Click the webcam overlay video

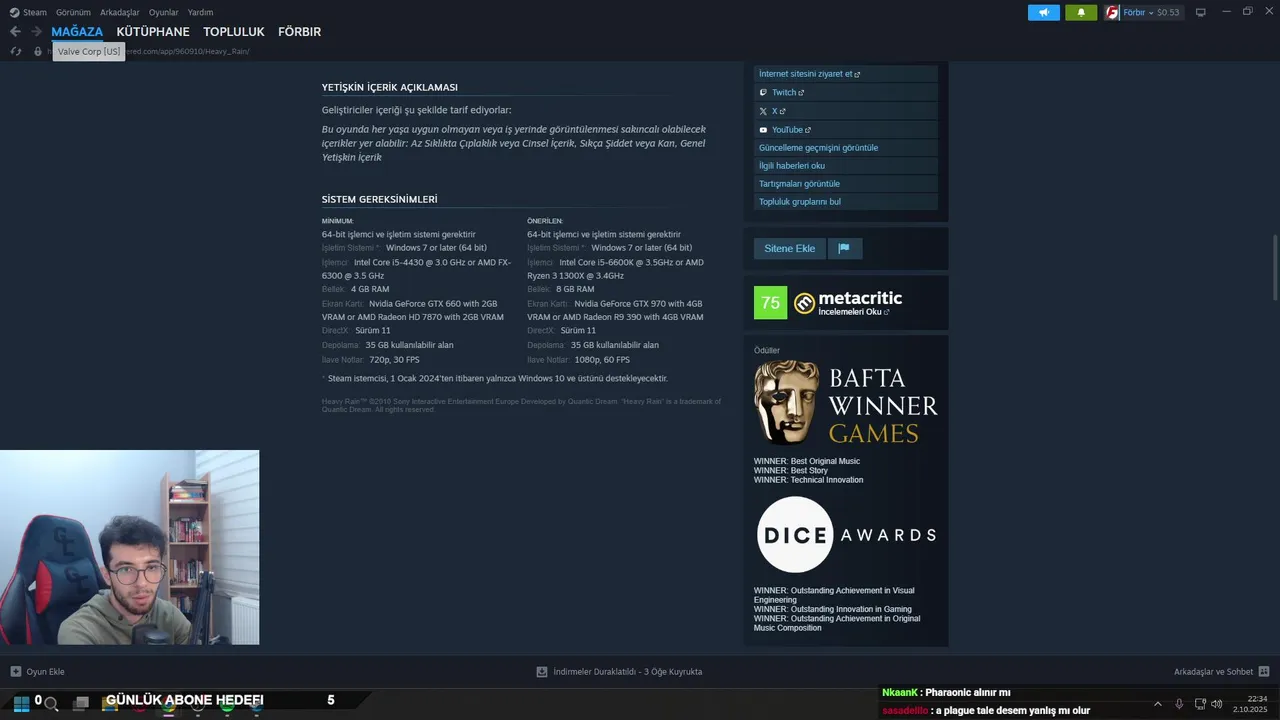(130, 548)
